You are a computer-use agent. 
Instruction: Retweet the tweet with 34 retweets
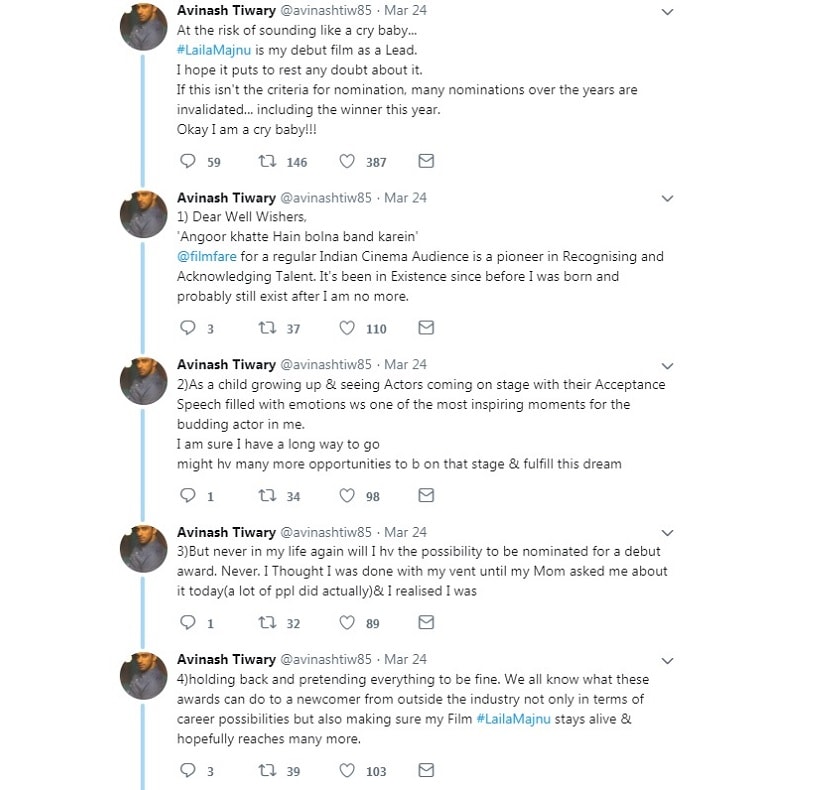(x=267, y=495)
